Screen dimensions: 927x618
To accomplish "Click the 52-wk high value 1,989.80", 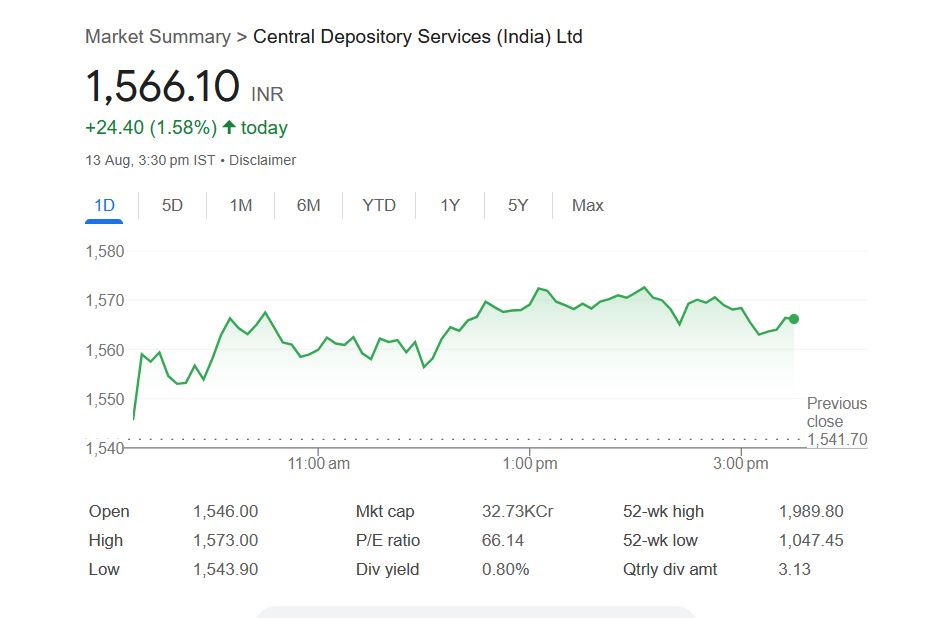I will (x=811, y=511).
